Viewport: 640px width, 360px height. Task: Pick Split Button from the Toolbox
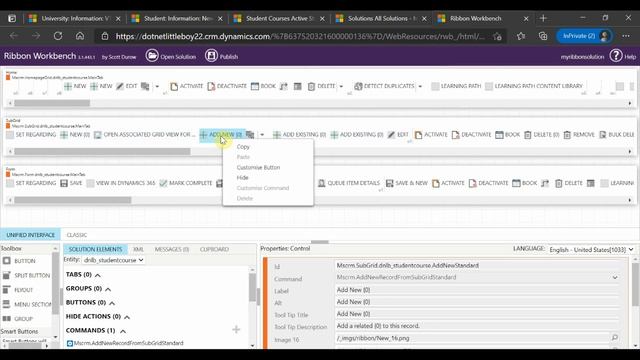point(26,276)
